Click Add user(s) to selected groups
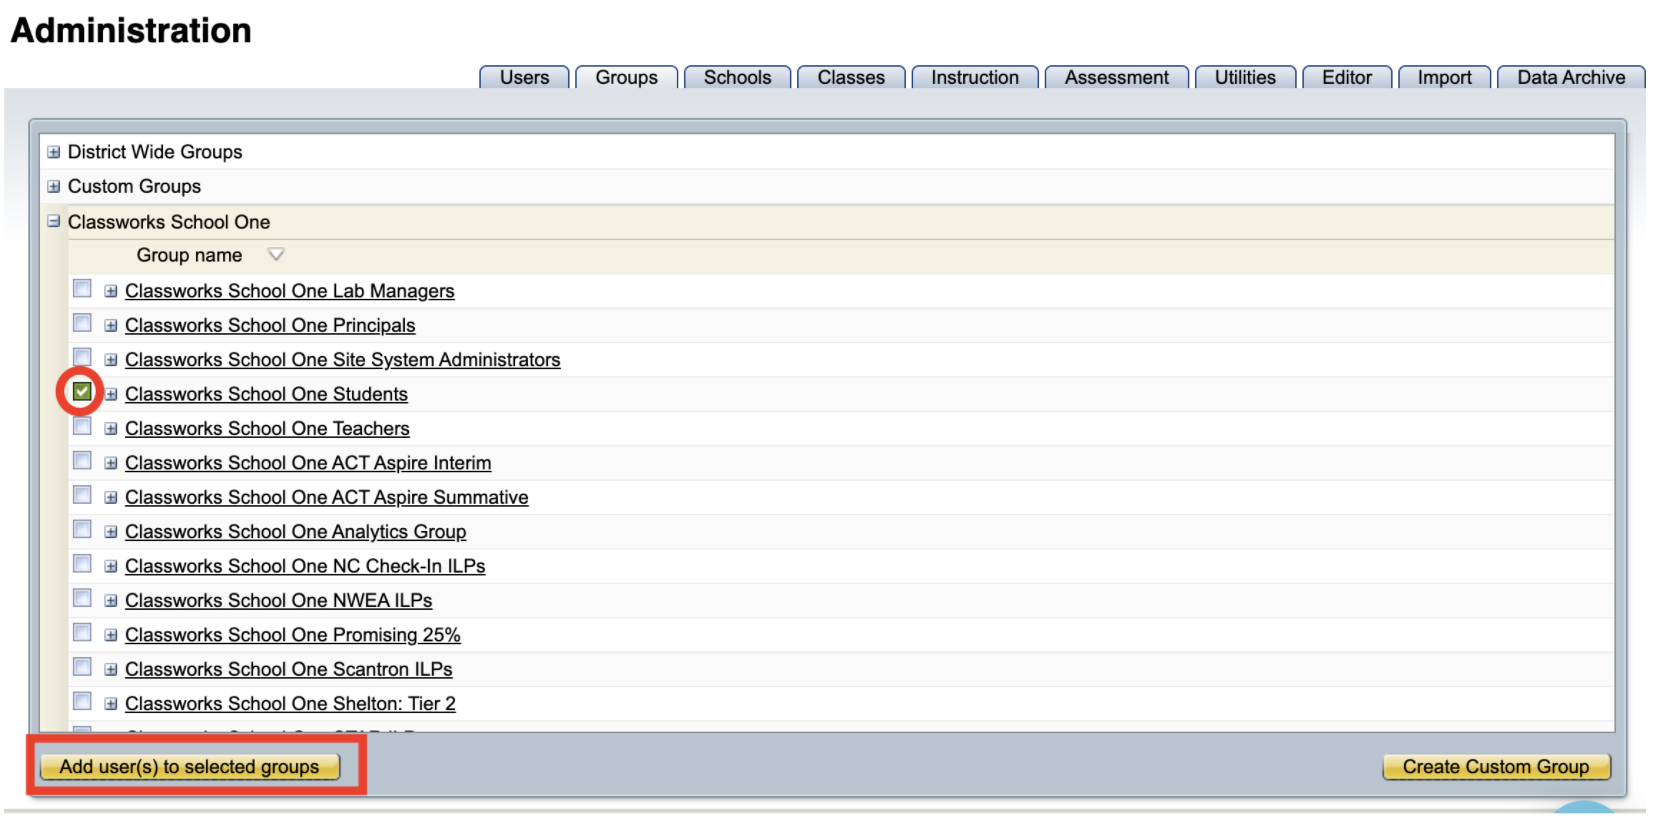 point(189,767)
